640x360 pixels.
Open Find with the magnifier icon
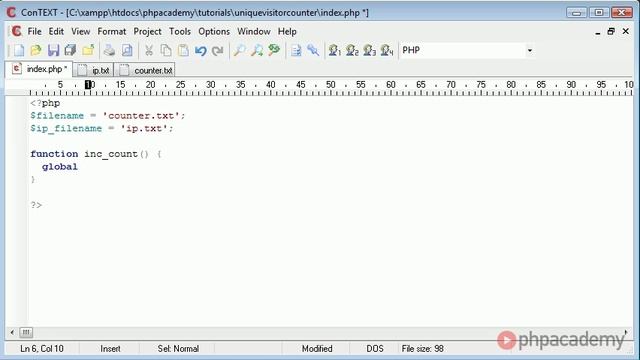point(239,50)
